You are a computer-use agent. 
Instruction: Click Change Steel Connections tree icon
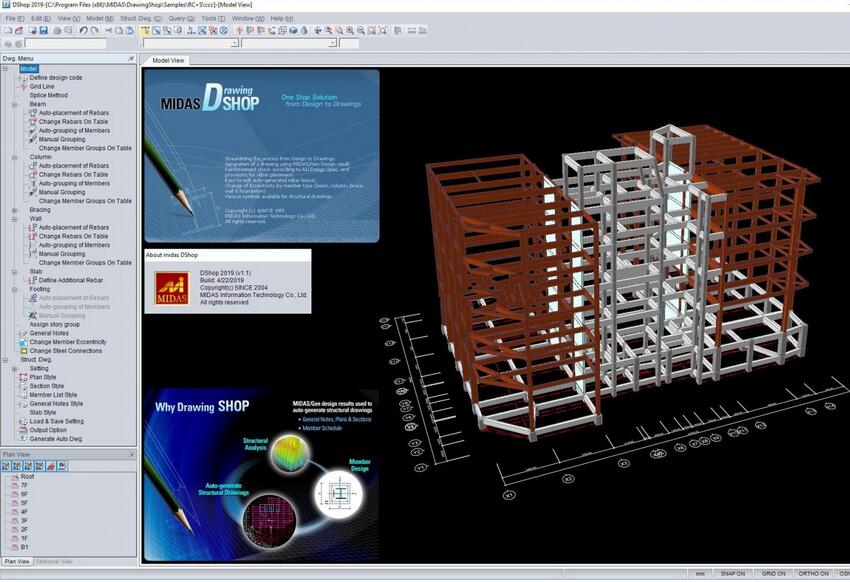point(23,351)
